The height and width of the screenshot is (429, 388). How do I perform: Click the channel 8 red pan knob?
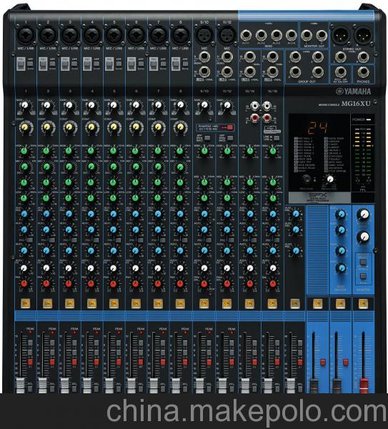click(180, 284)
